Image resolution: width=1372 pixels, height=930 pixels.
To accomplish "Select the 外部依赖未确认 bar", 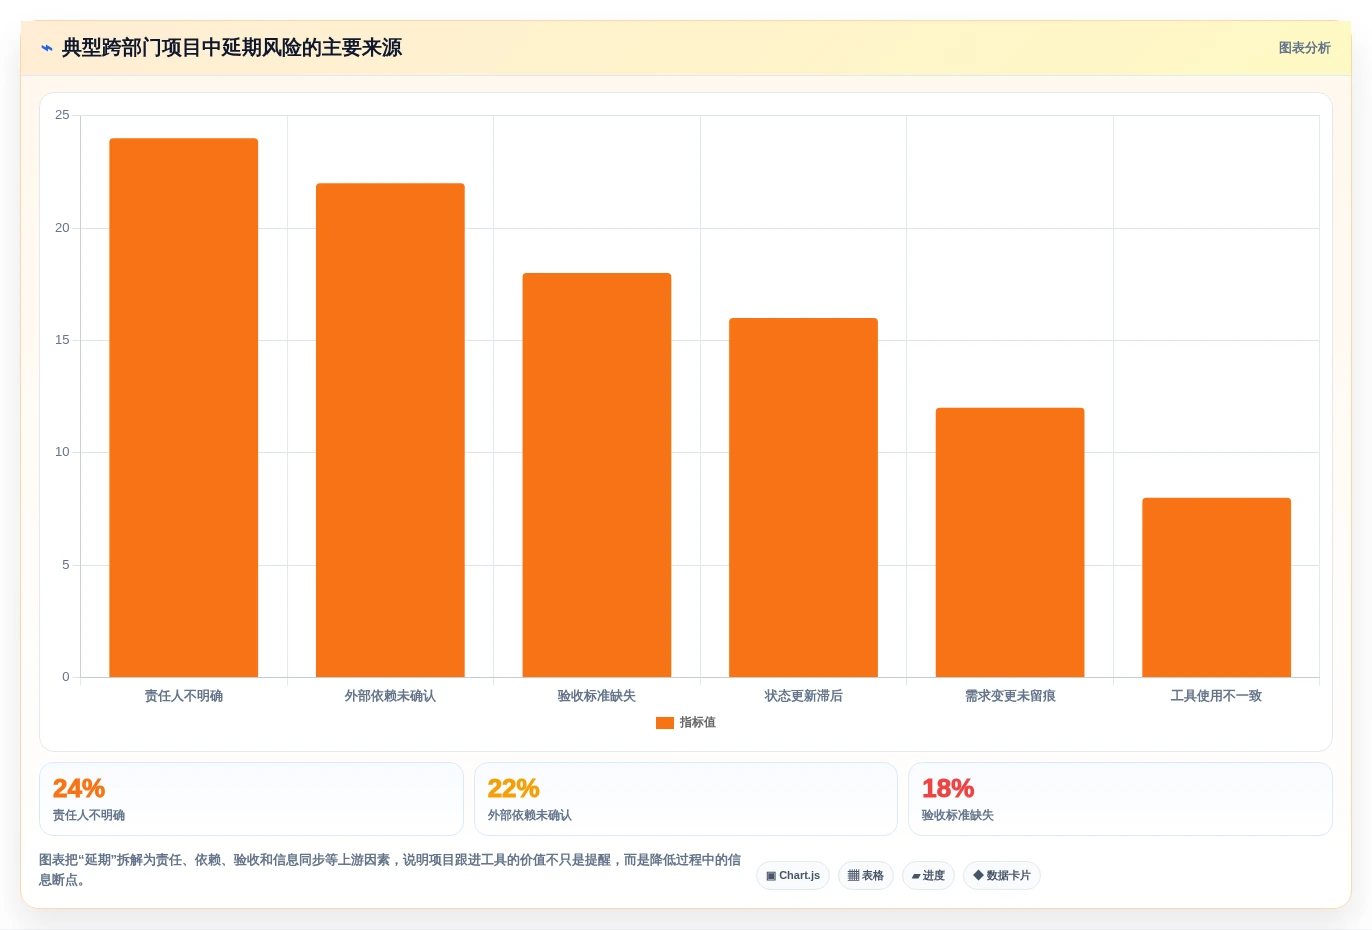I will (x=390, y=430).
